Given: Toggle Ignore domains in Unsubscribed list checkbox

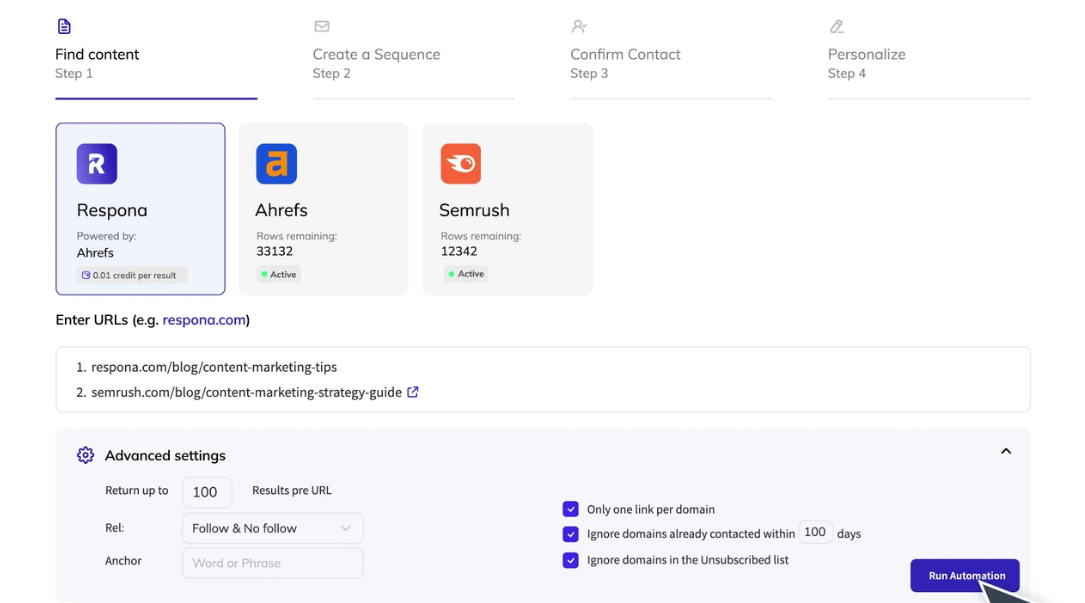Looking at the screenshot, I should (570, 559).
